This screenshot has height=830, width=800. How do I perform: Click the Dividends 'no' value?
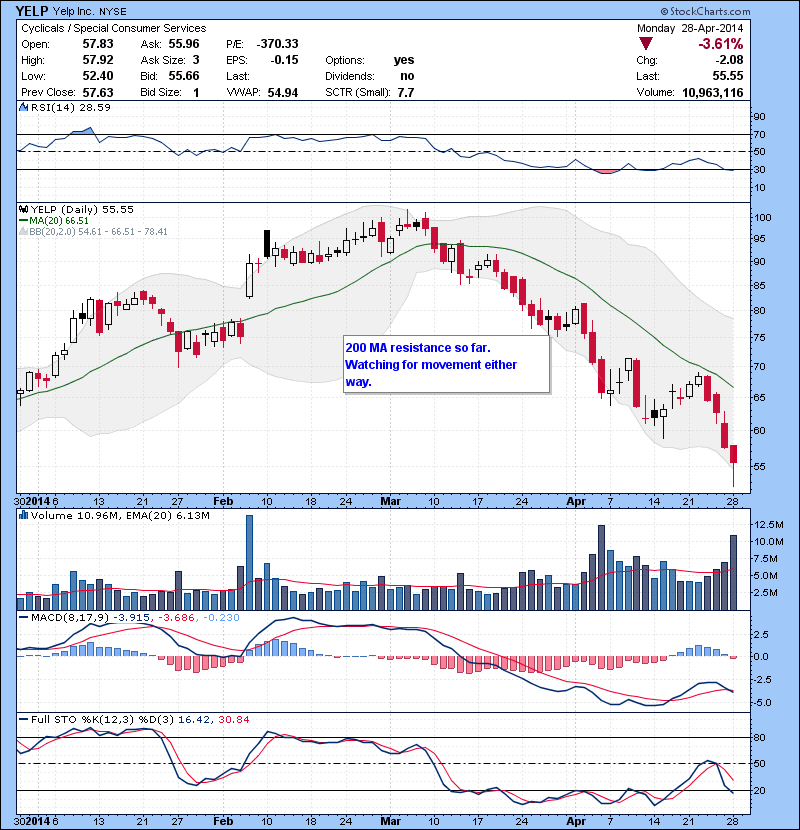point(407,76)
